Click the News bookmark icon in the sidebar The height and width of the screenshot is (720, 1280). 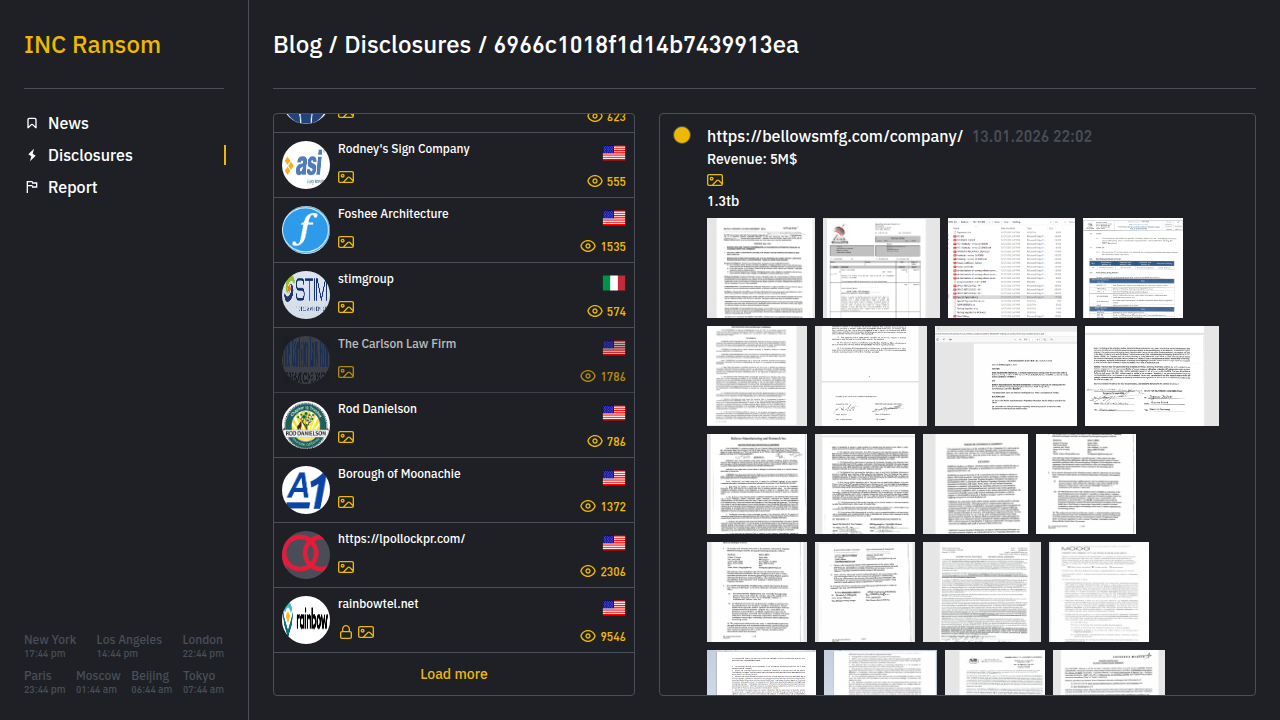click(32, 123)
